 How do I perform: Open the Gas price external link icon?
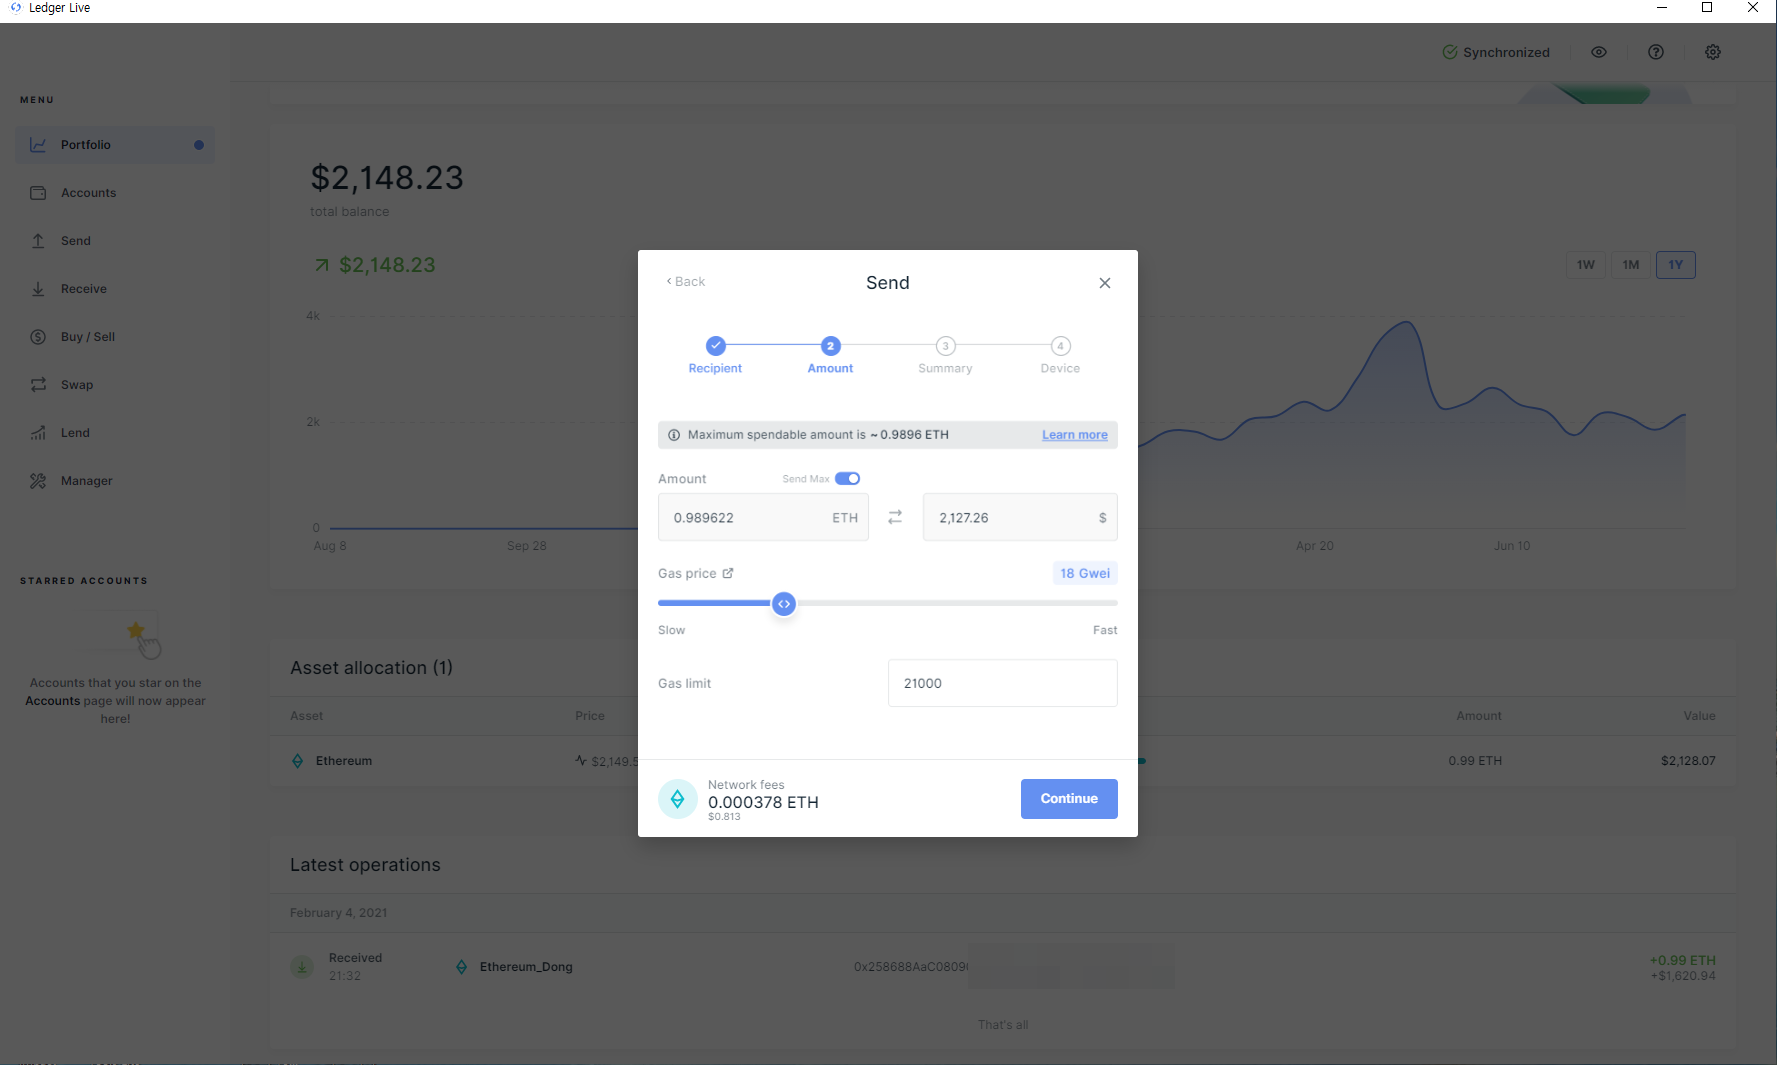coord(728,573)
